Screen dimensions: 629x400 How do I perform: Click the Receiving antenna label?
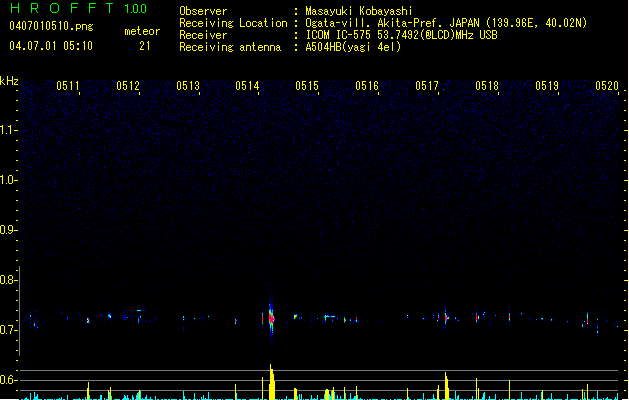pyautogui.click(x=230, y=47)
